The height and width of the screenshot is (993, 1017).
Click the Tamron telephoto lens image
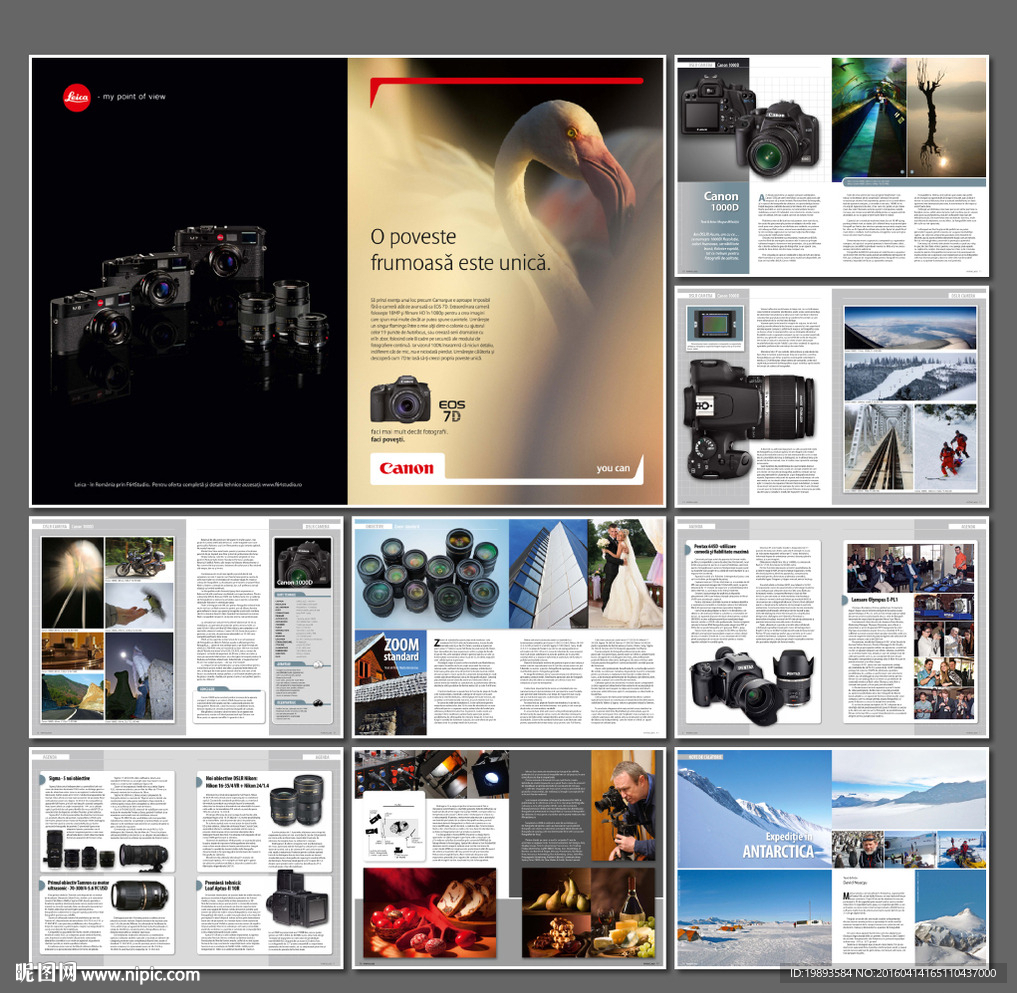pos(139,896)
